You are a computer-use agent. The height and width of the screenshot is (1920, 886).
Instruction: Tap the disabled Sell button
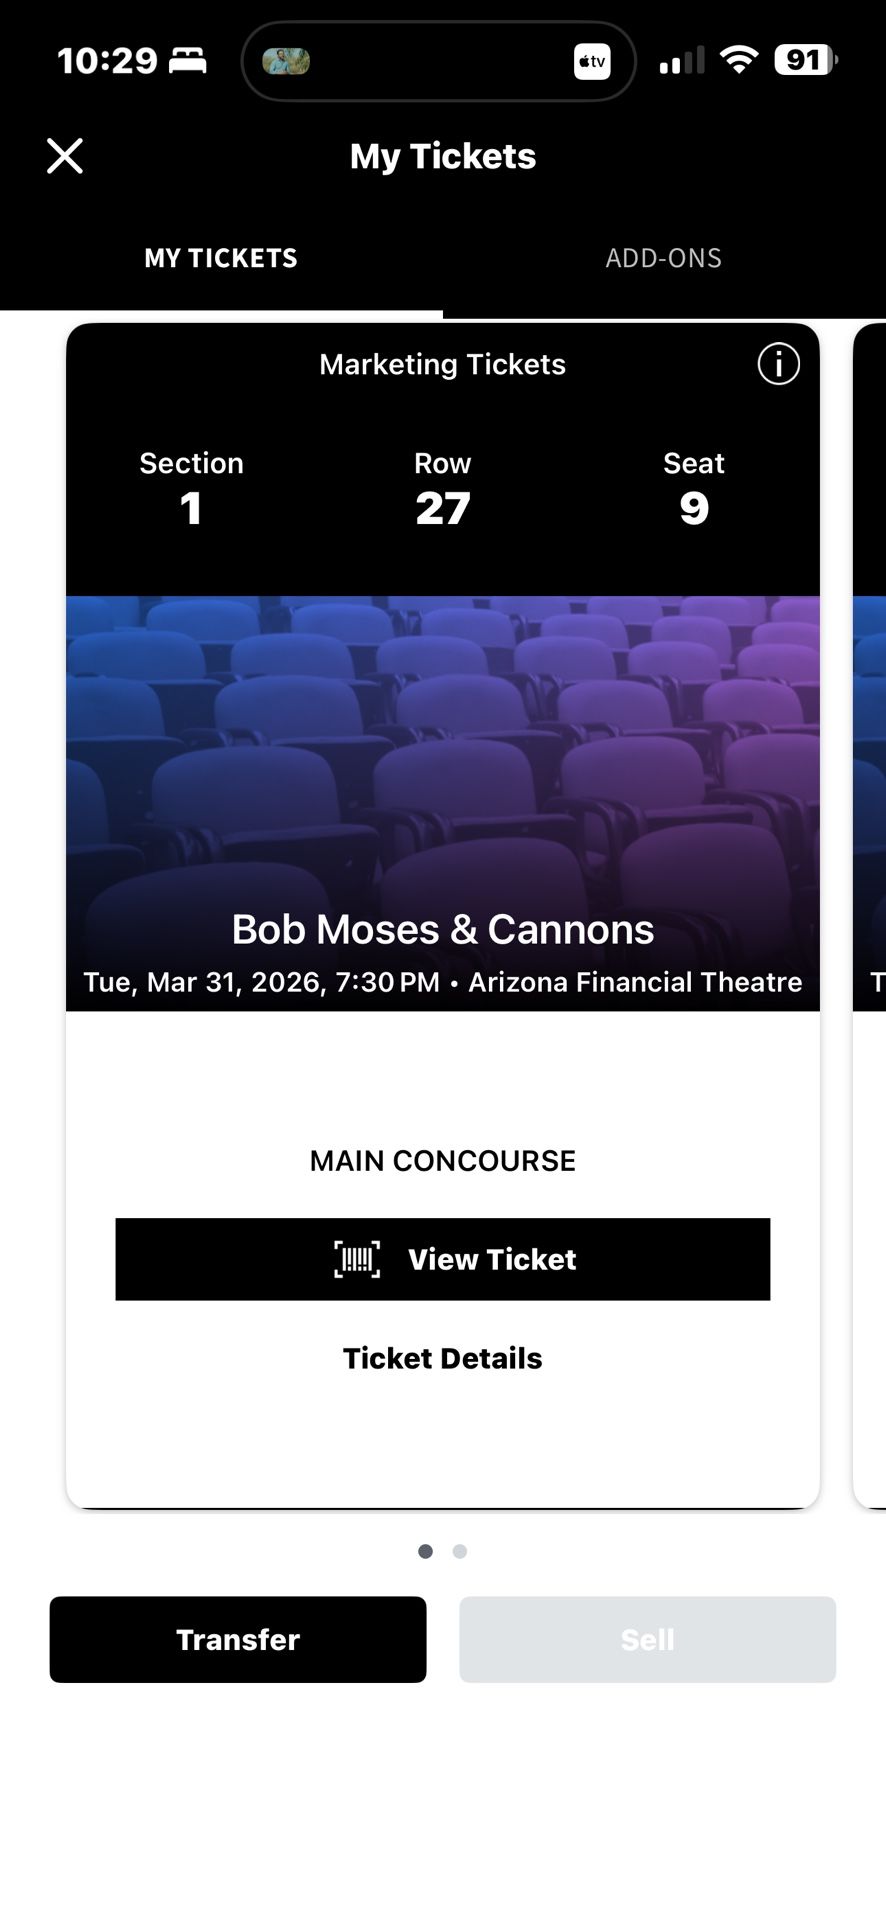coord(647,1639)
